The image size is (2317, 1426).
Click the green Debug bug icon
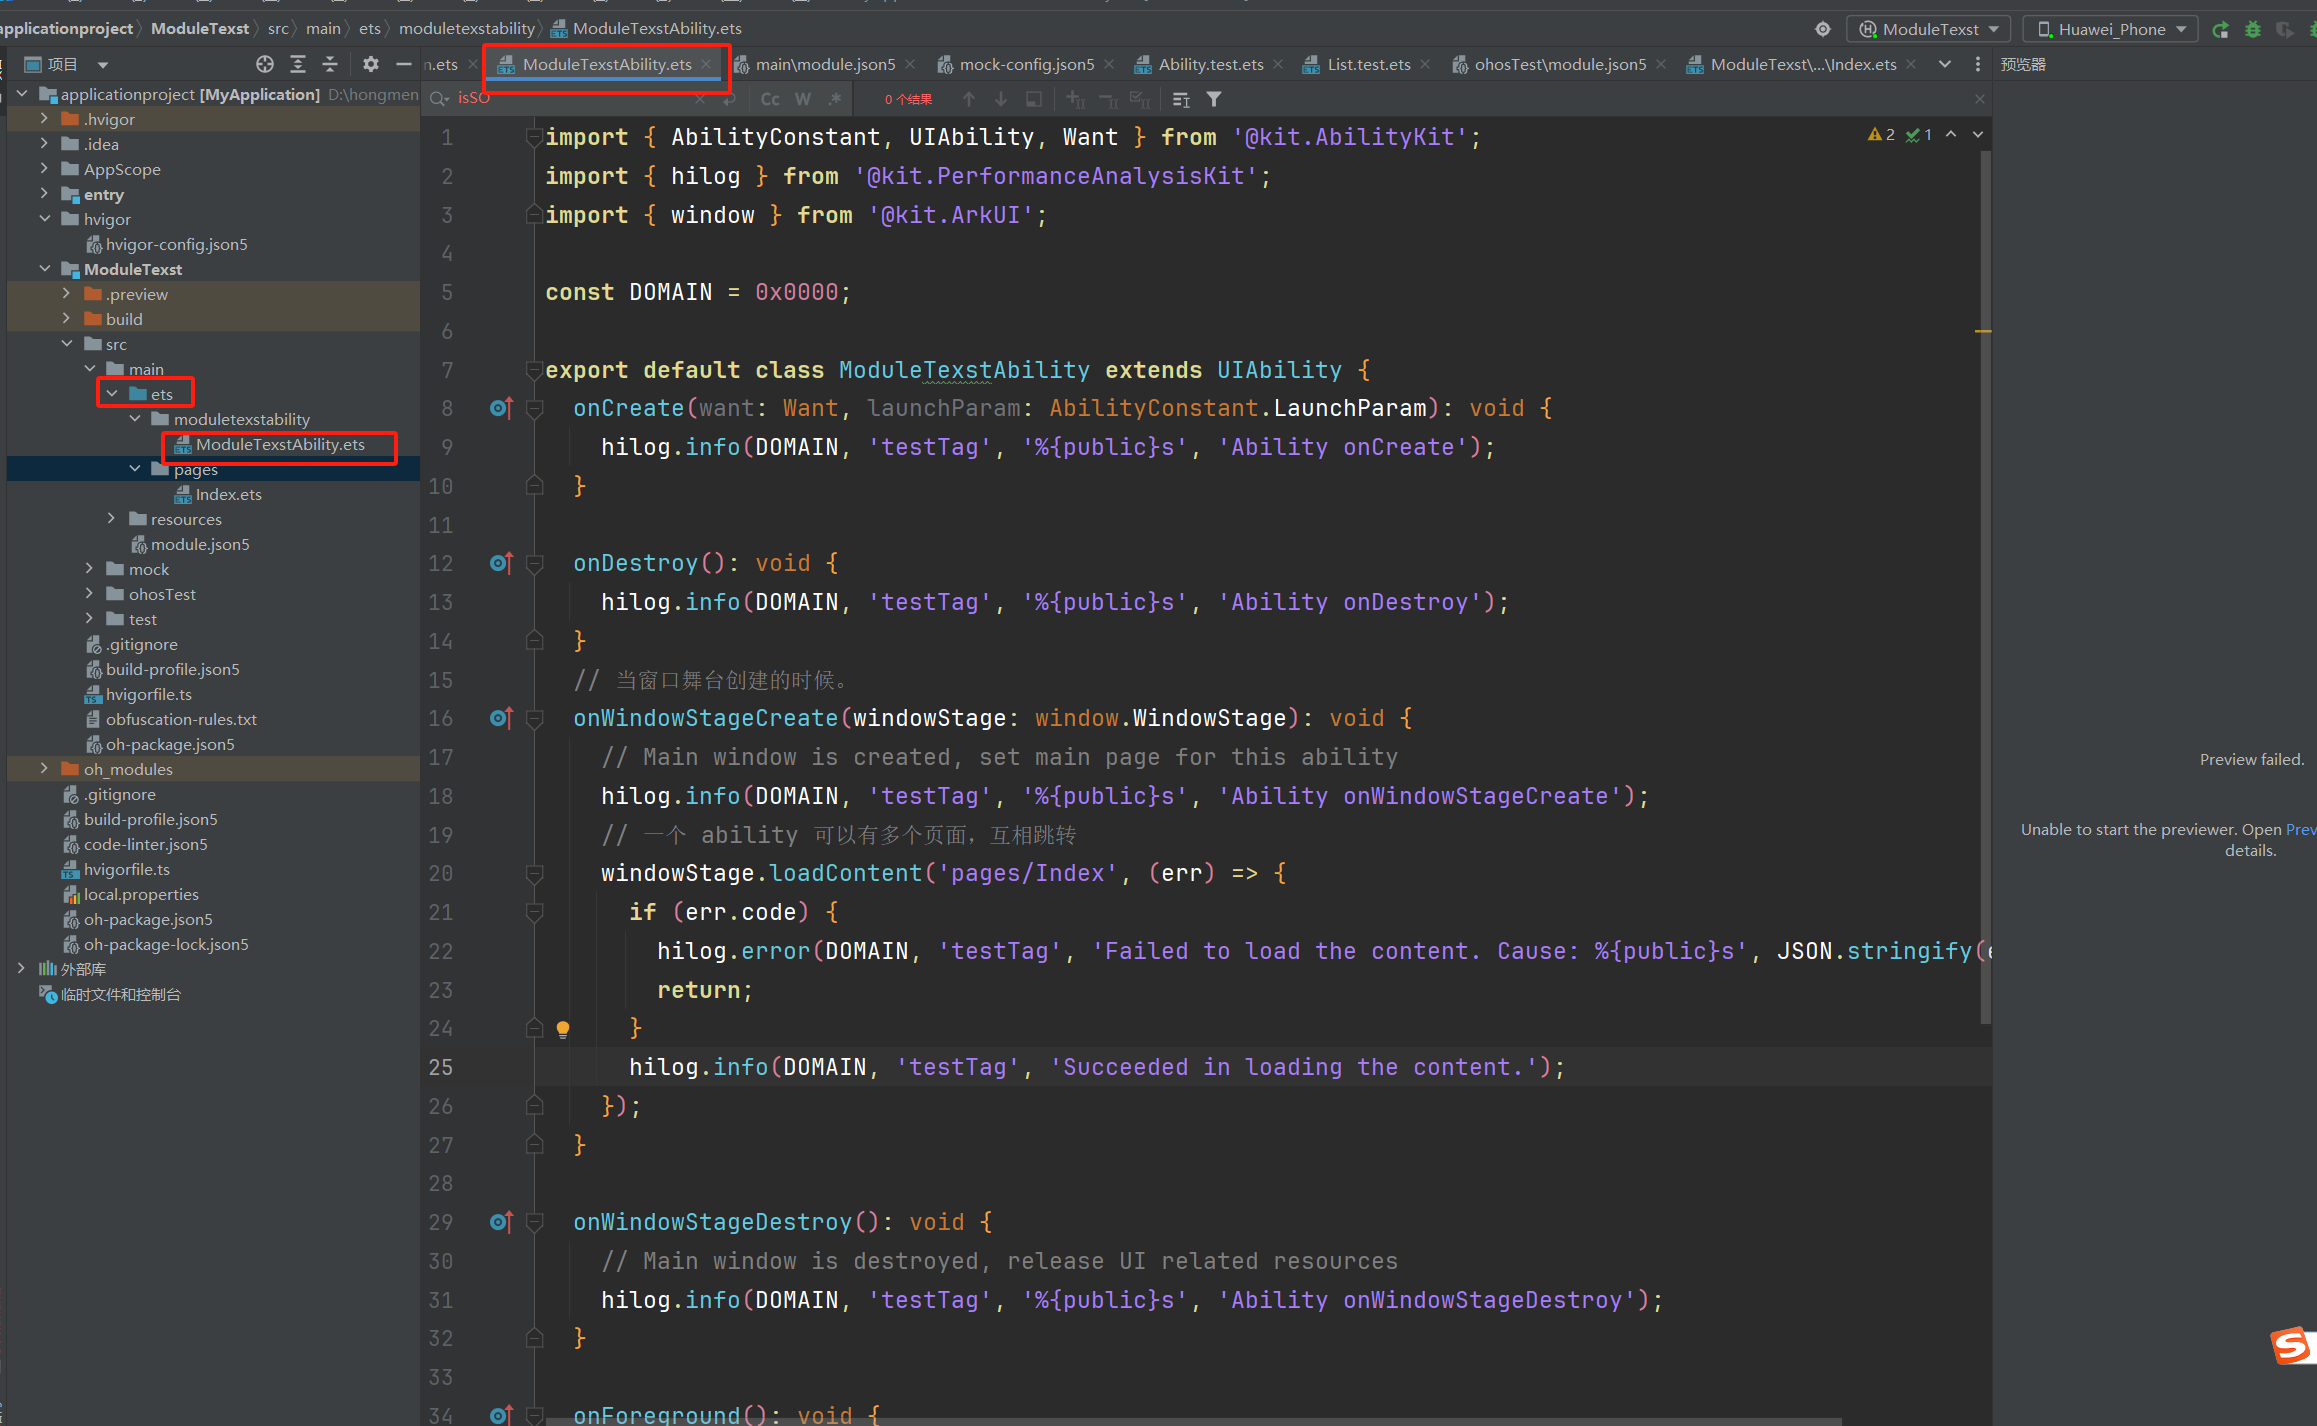[2252, 29]
